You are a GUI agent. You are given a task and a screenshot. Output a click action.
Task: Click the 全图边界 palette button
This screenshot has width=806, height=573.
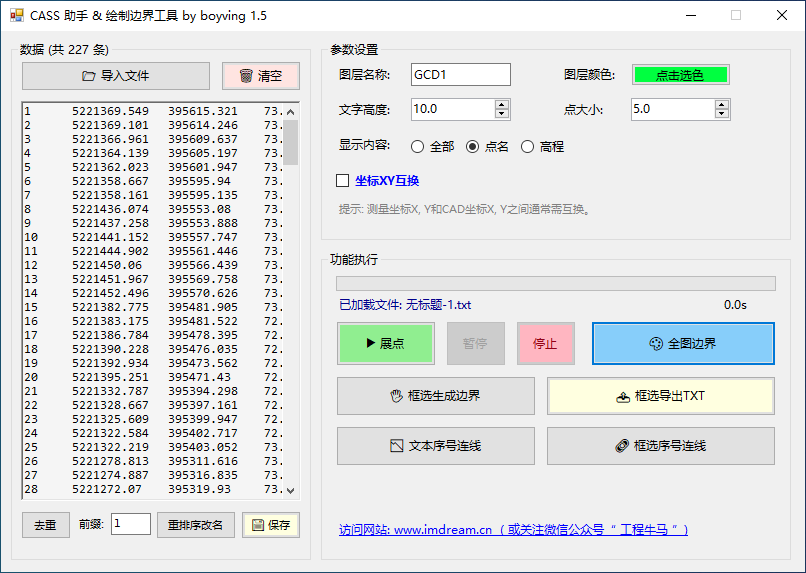tap(683, 343)
